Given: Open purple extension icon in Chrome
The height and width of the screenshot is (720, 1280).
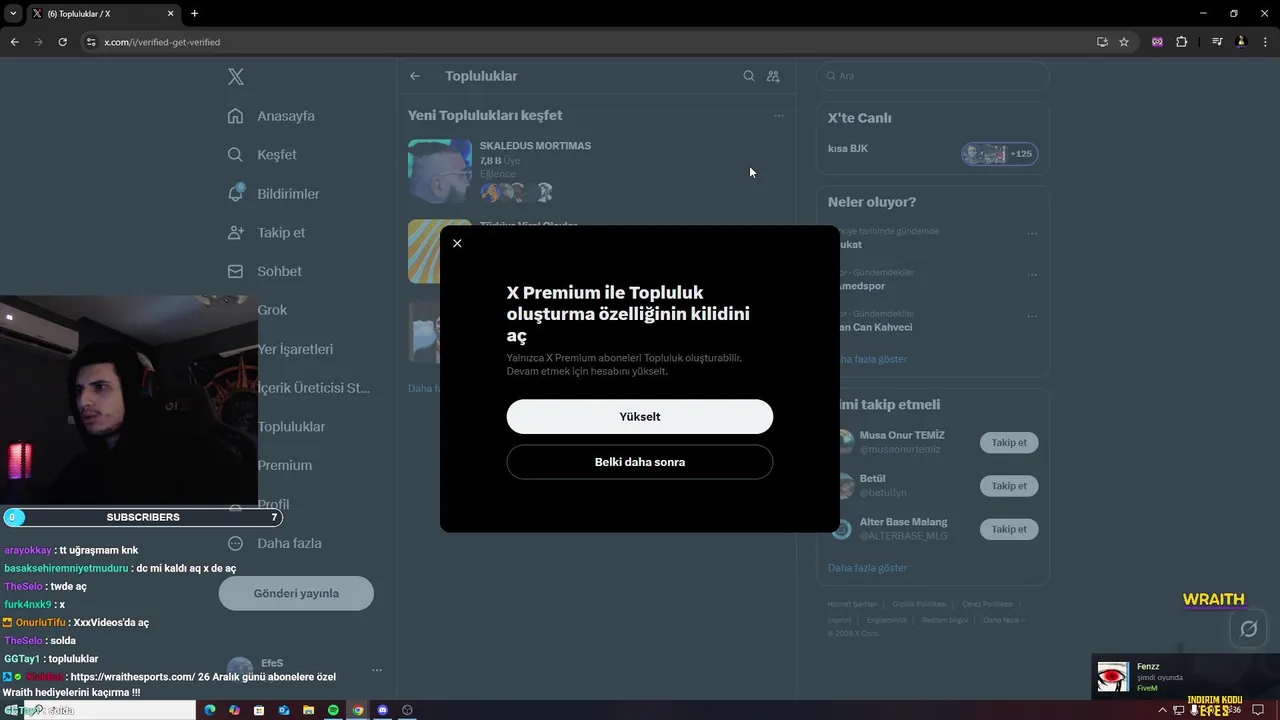Looking at the screenshot, I should tap(1157, 42).
